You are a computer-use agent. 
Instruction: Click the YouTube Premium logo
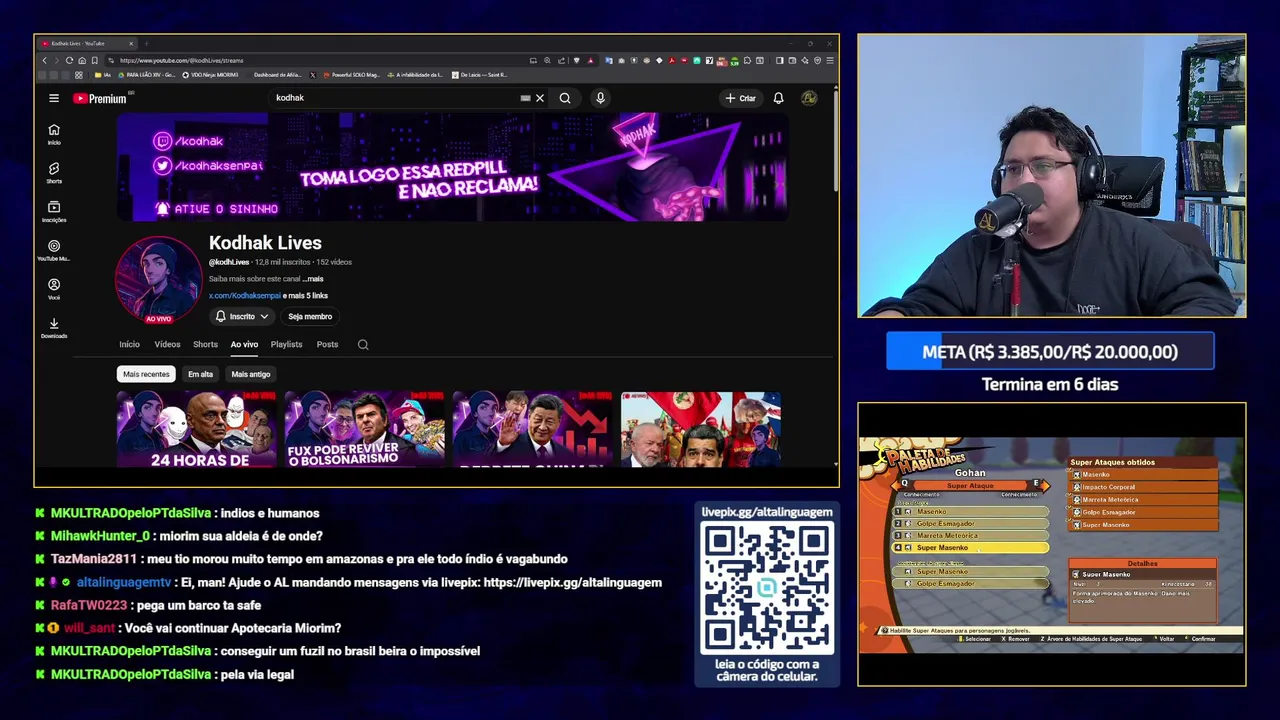coord(100,98)
